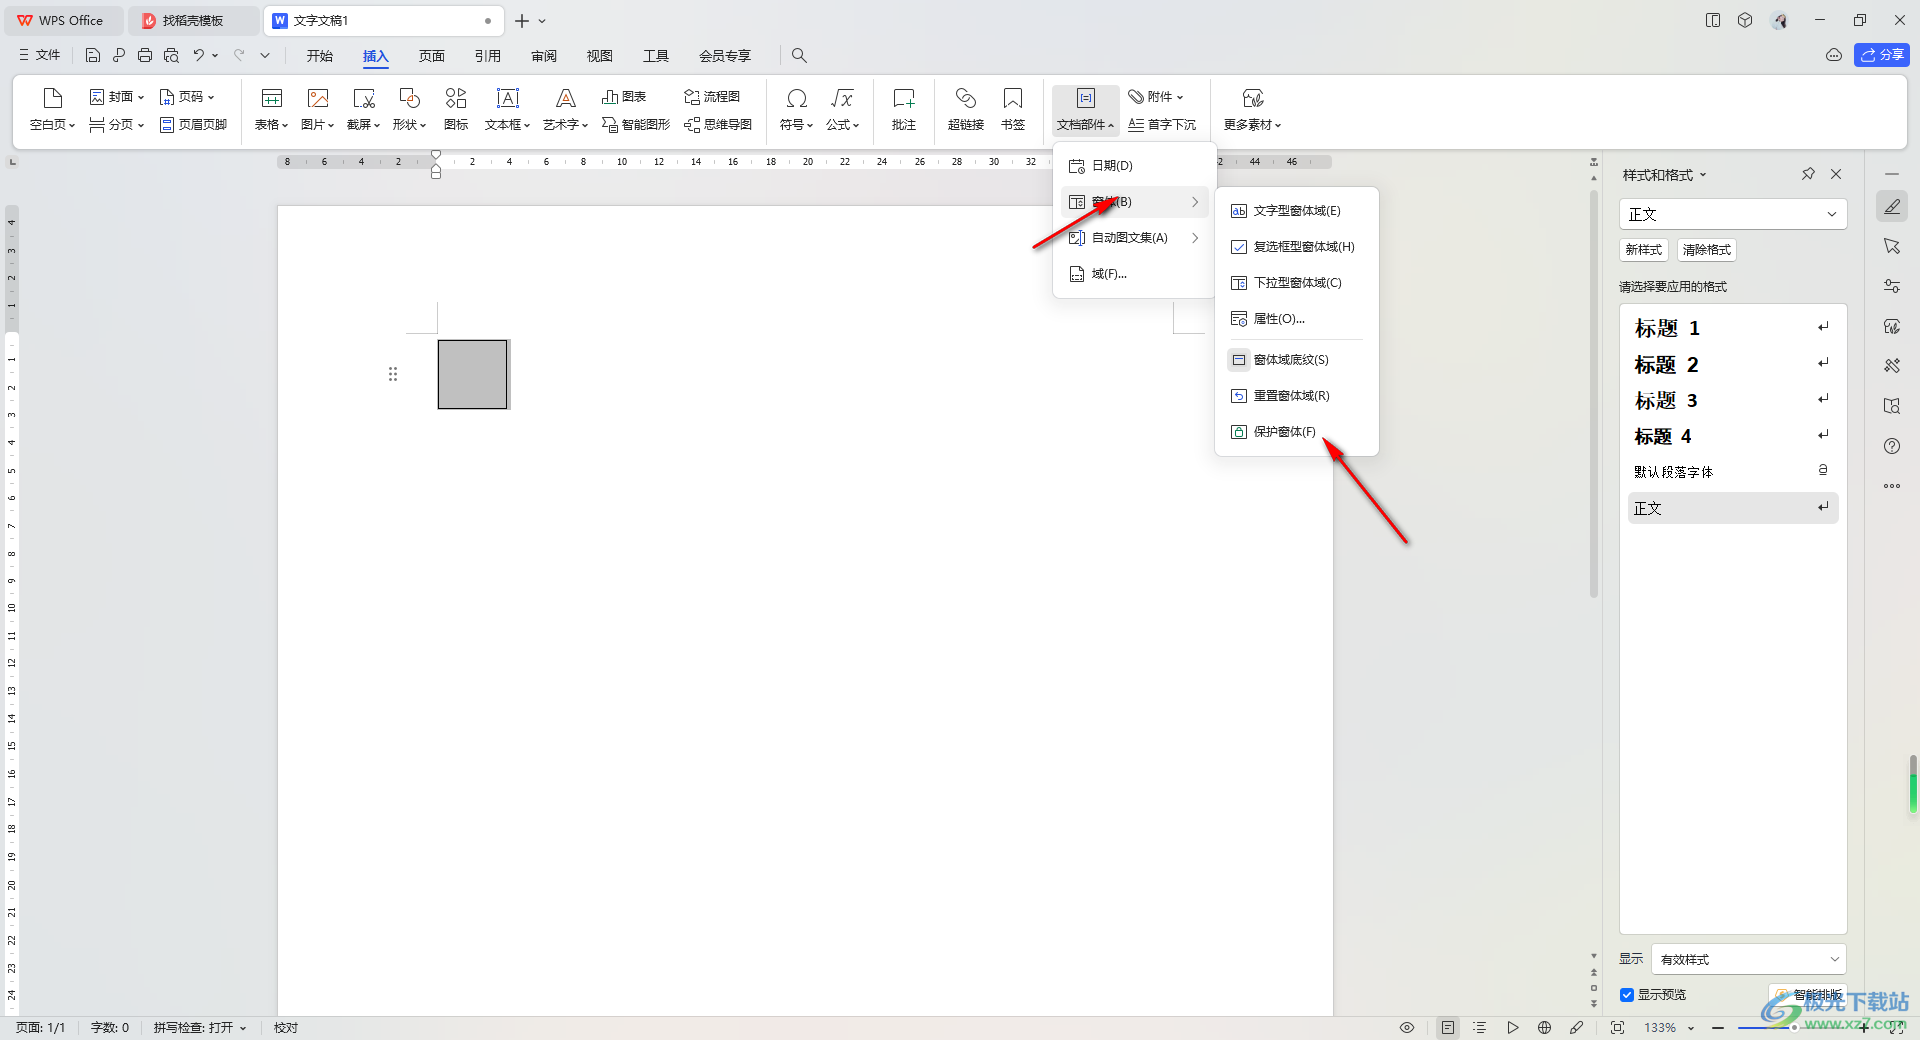The height and width of the screenshot is (1040, 1920).
Task: Click the save icon in quick access toolbar
Action: [x=93, y=55]
